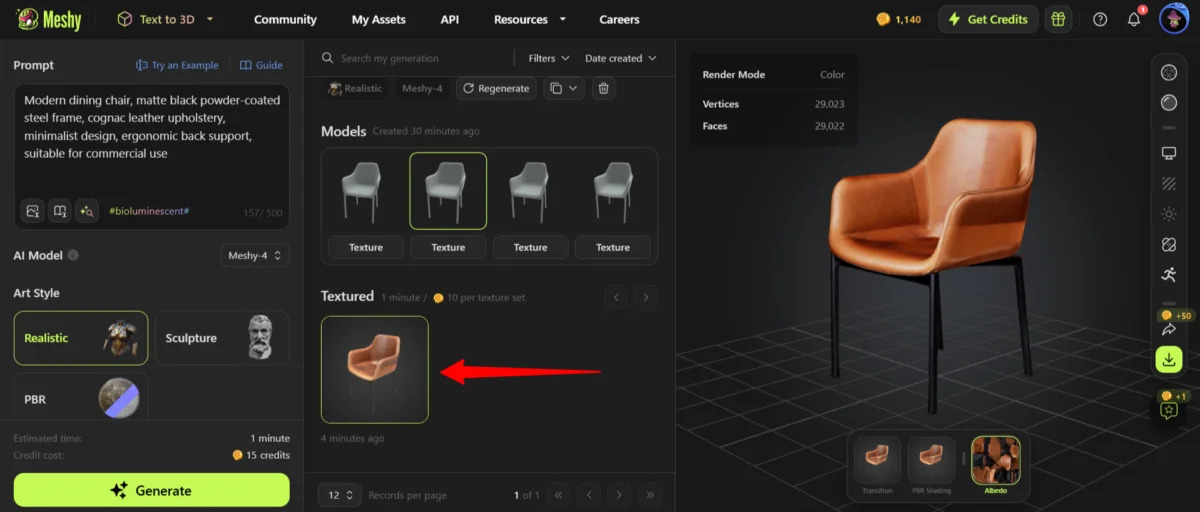
Task: Open the animation running-figure tool
Action: tap(1168, 275)
